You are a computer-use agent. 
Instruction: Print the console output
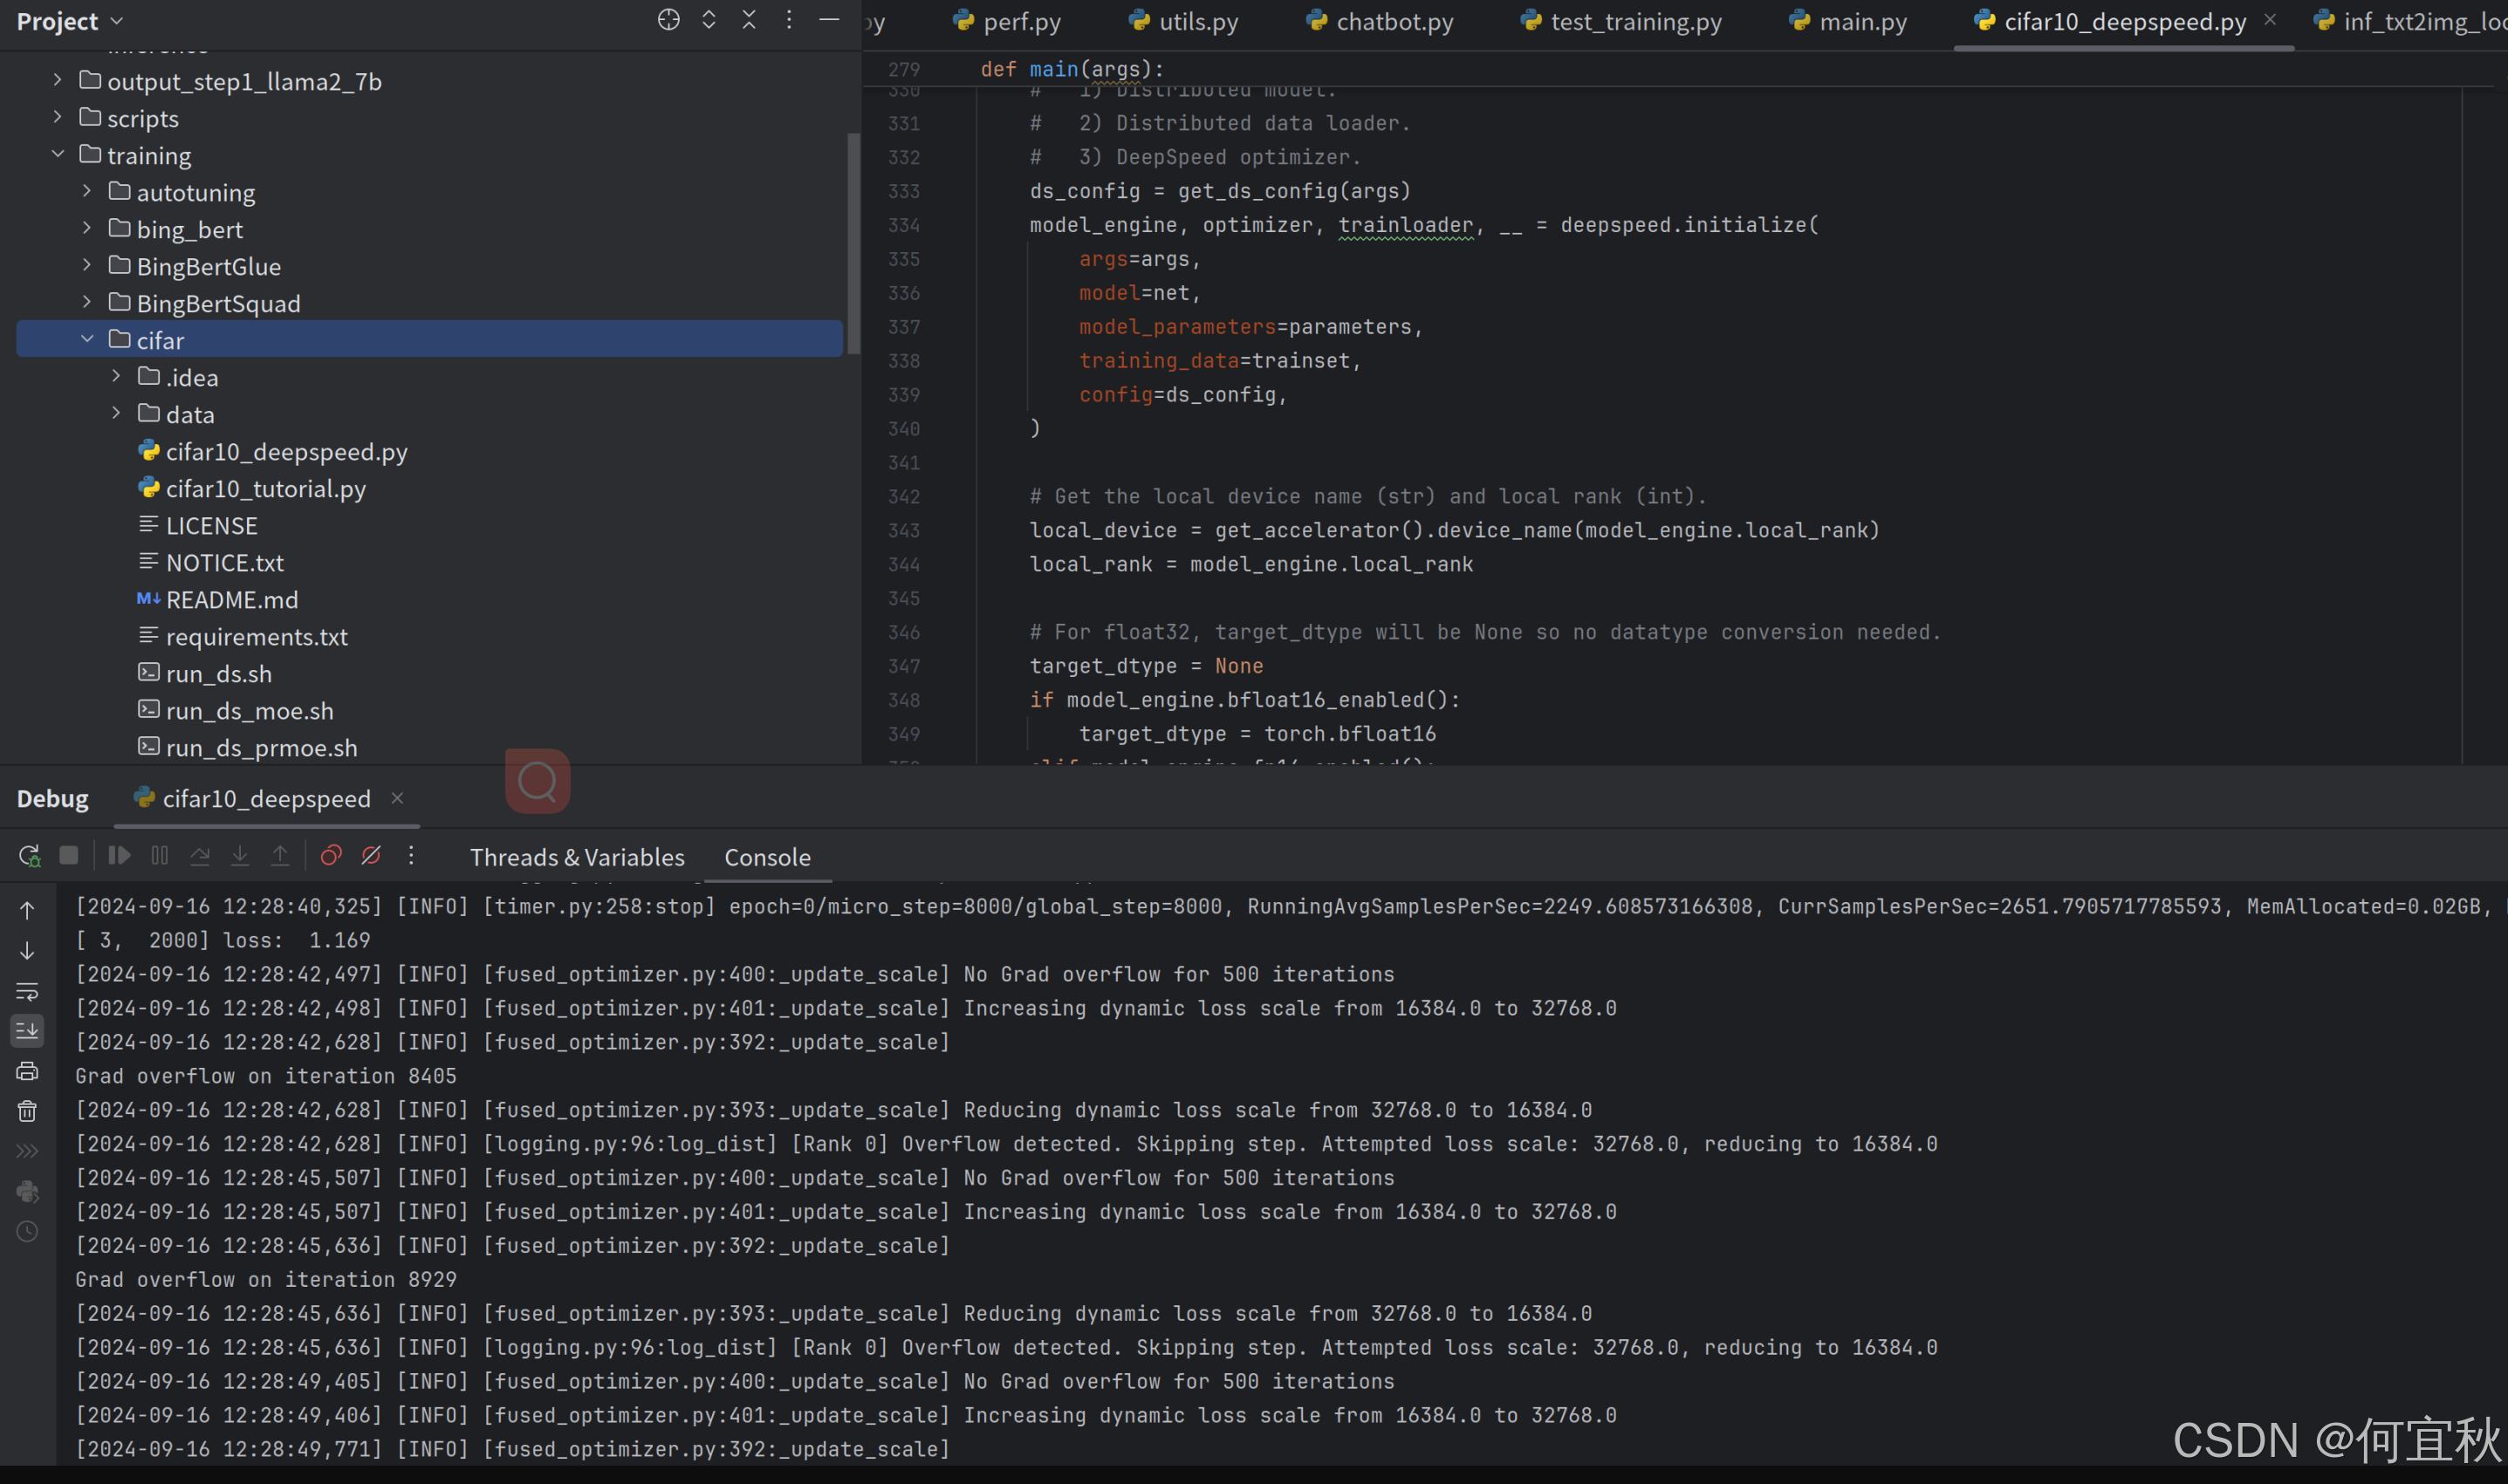(27, 1071)
